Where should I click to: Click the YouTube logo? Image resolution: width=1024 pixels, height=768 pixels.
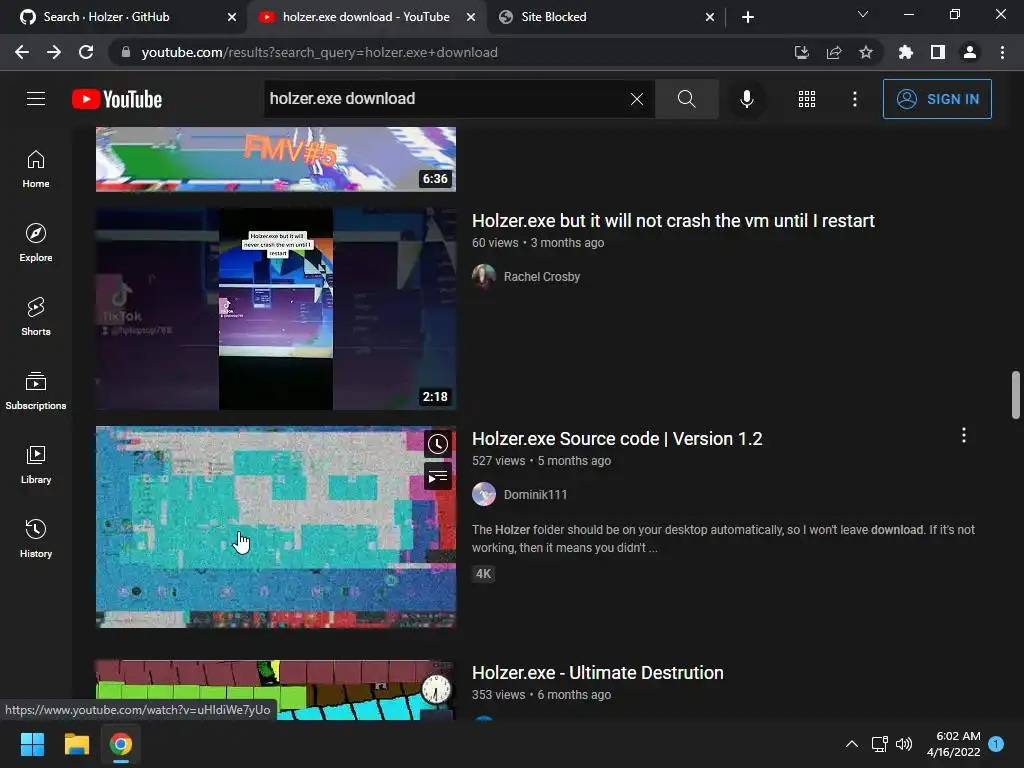[x=117, y=99]
